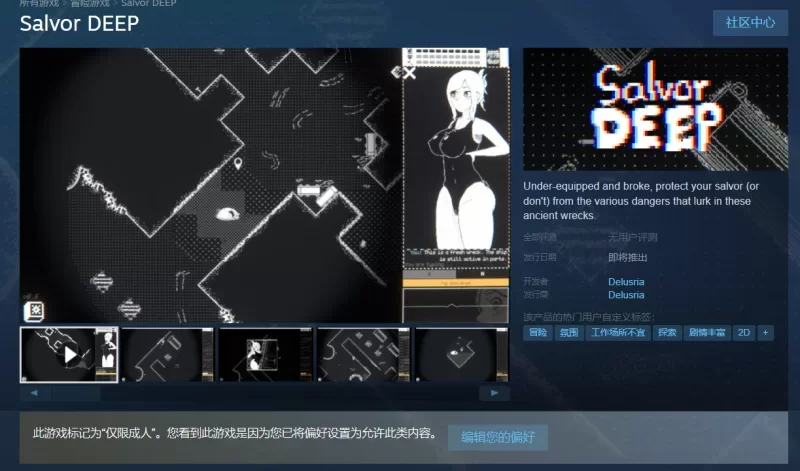Add a tag with the plus button
The image size is (800, 471).
pos(765,333)
